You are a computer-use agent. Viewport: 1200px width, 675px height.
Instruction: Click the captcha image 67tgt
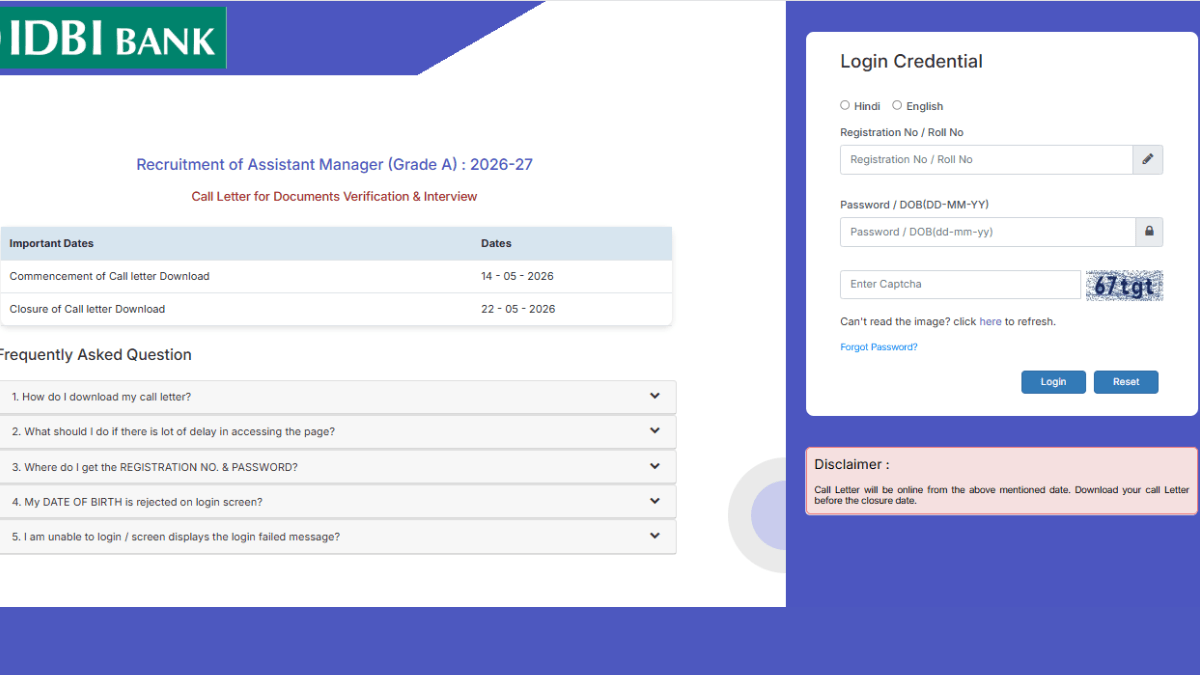click(1125, 285)
